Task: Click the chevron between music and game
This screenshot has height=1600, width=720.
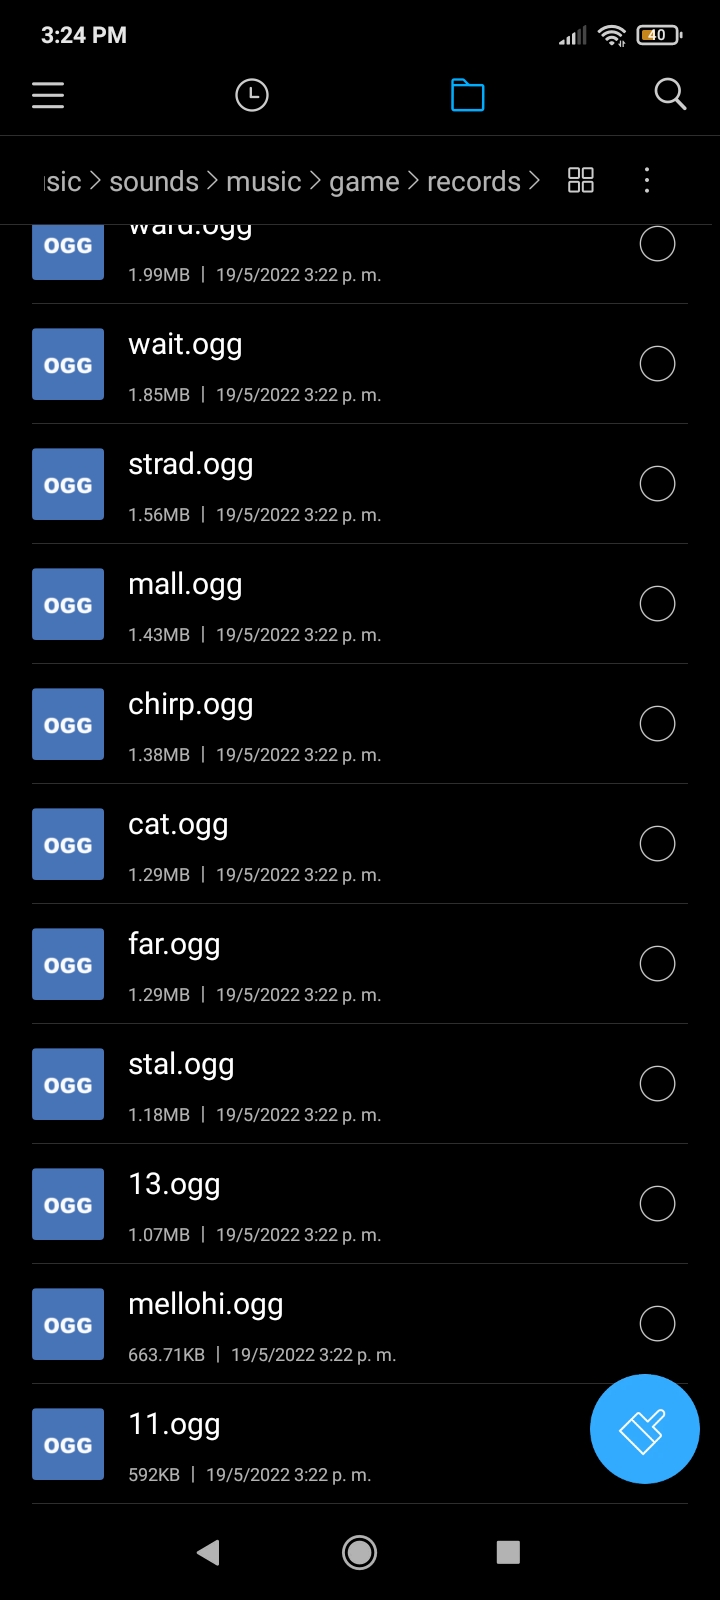Action: click(x=315, y=181)
